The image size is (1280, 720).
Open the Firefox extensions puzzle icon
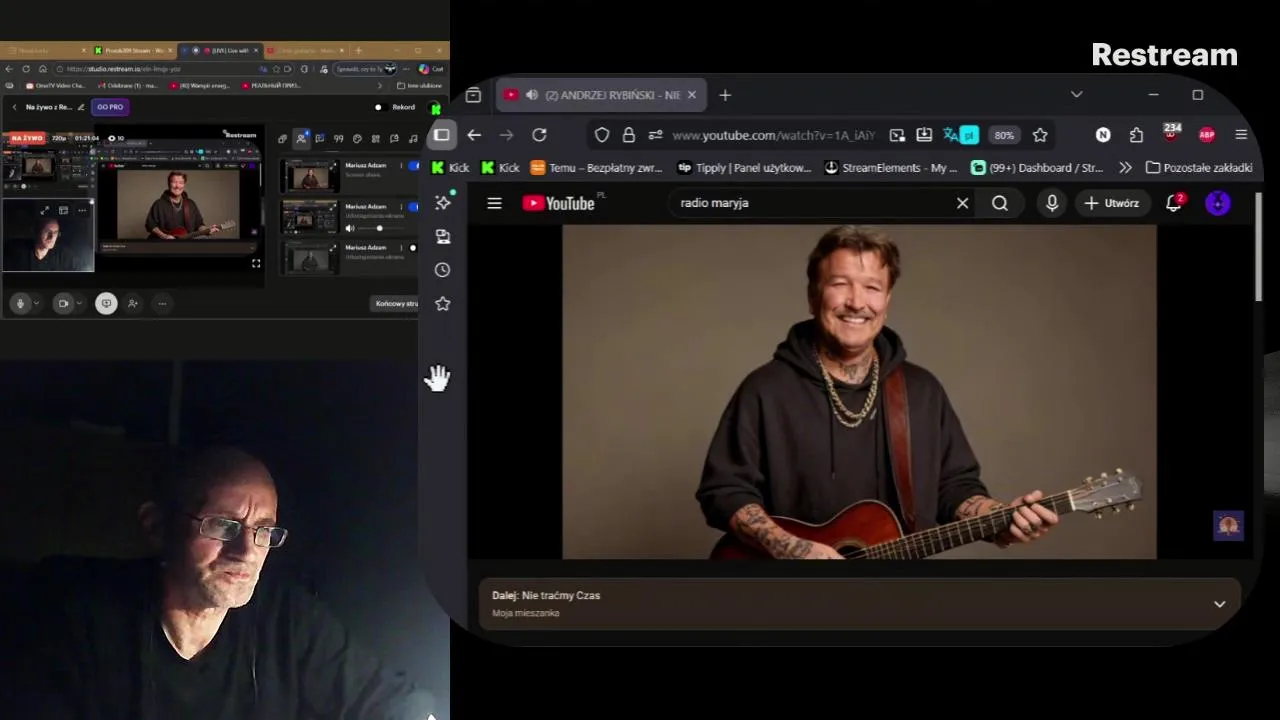[1136, 135]
